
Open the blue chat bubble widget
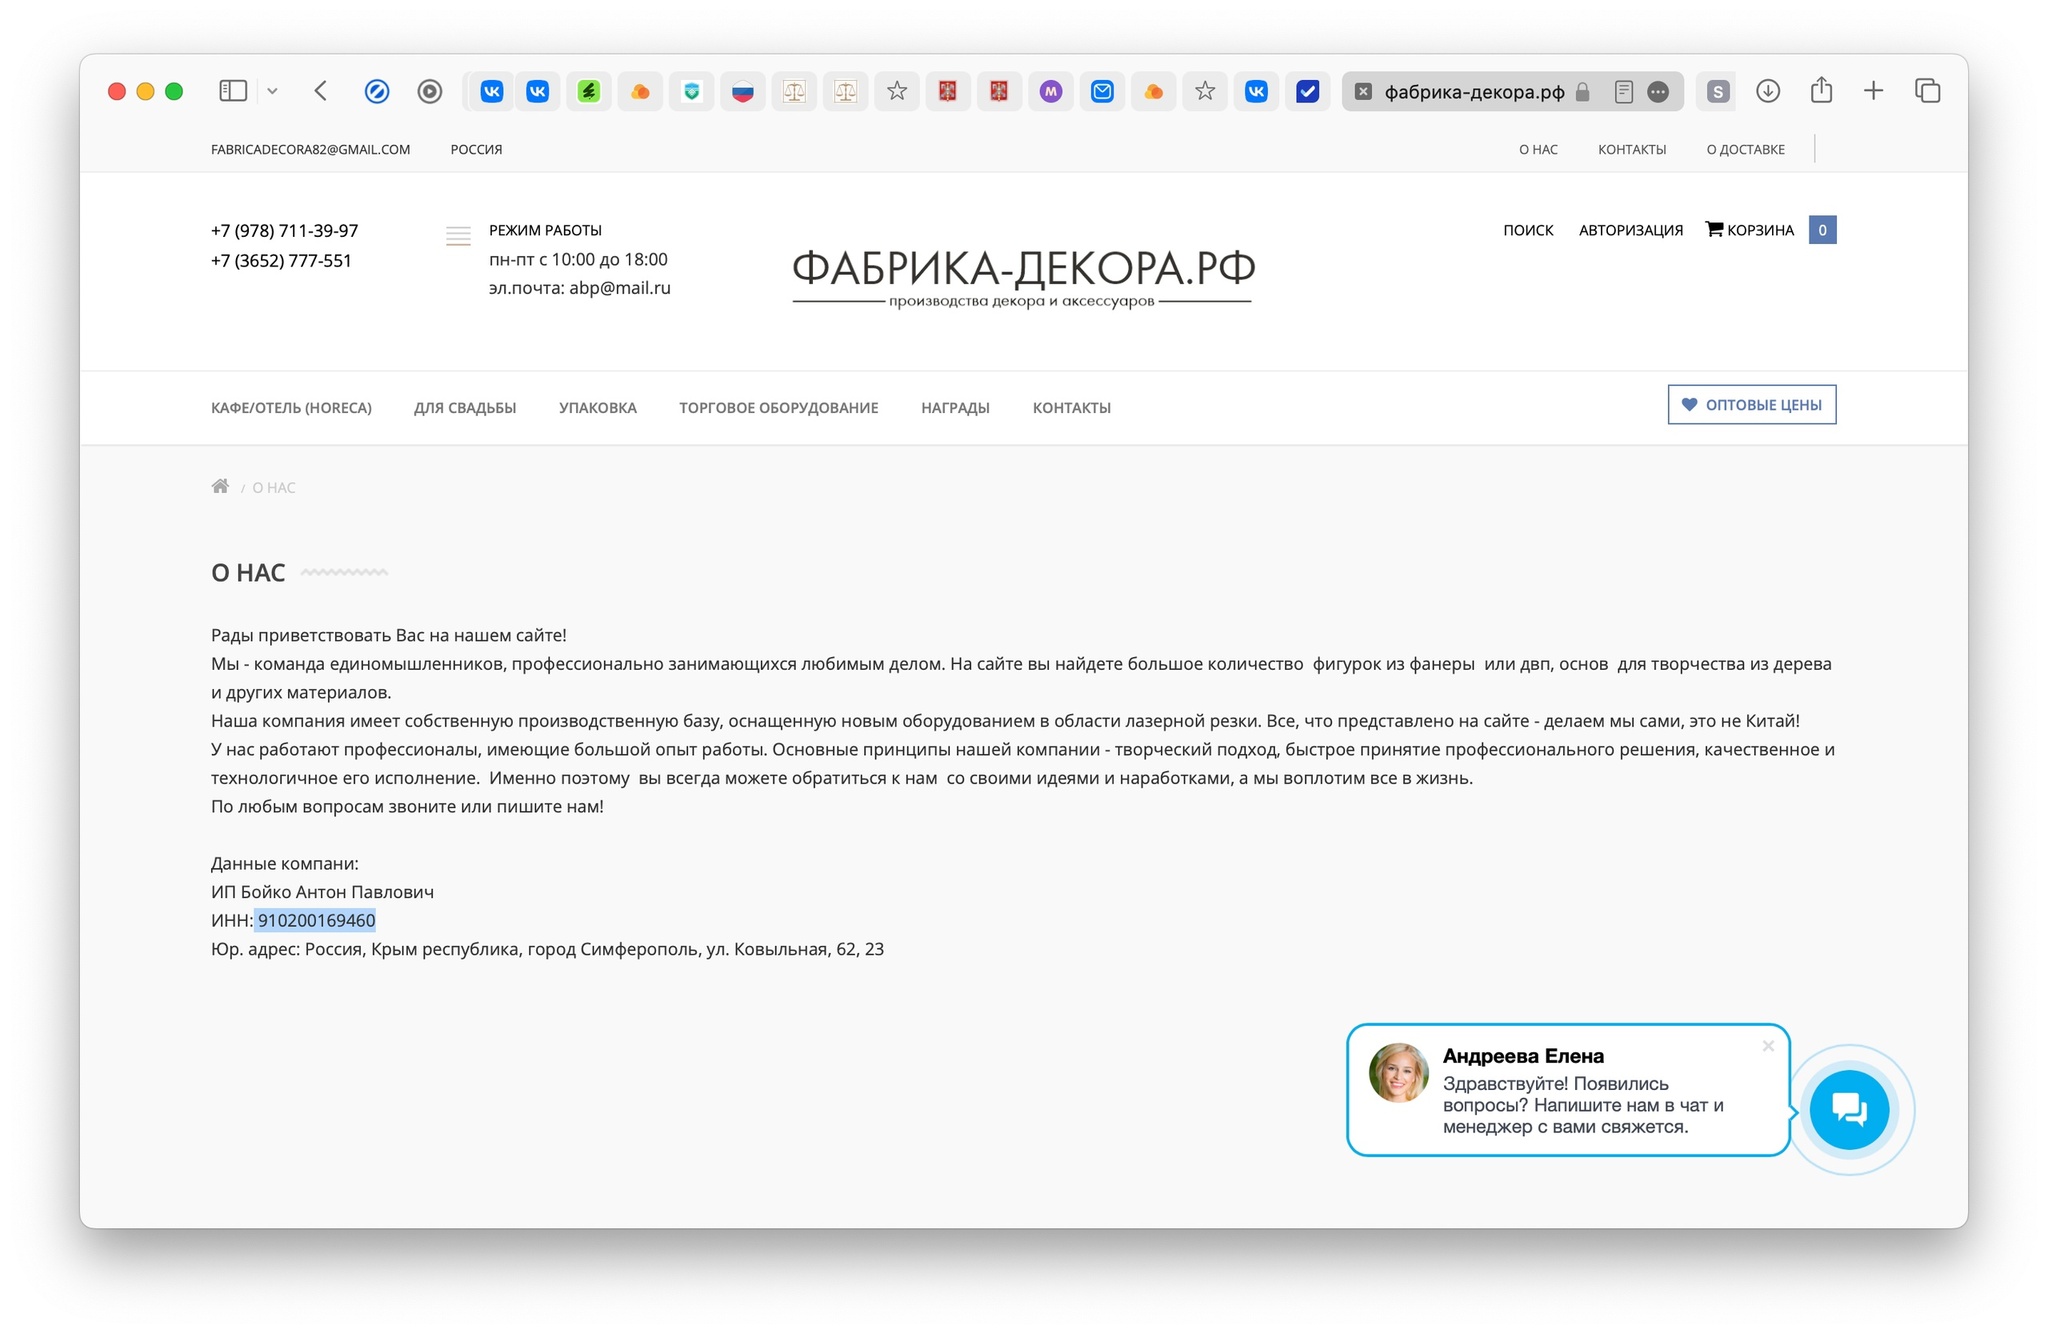[x=1850, y=1110]
